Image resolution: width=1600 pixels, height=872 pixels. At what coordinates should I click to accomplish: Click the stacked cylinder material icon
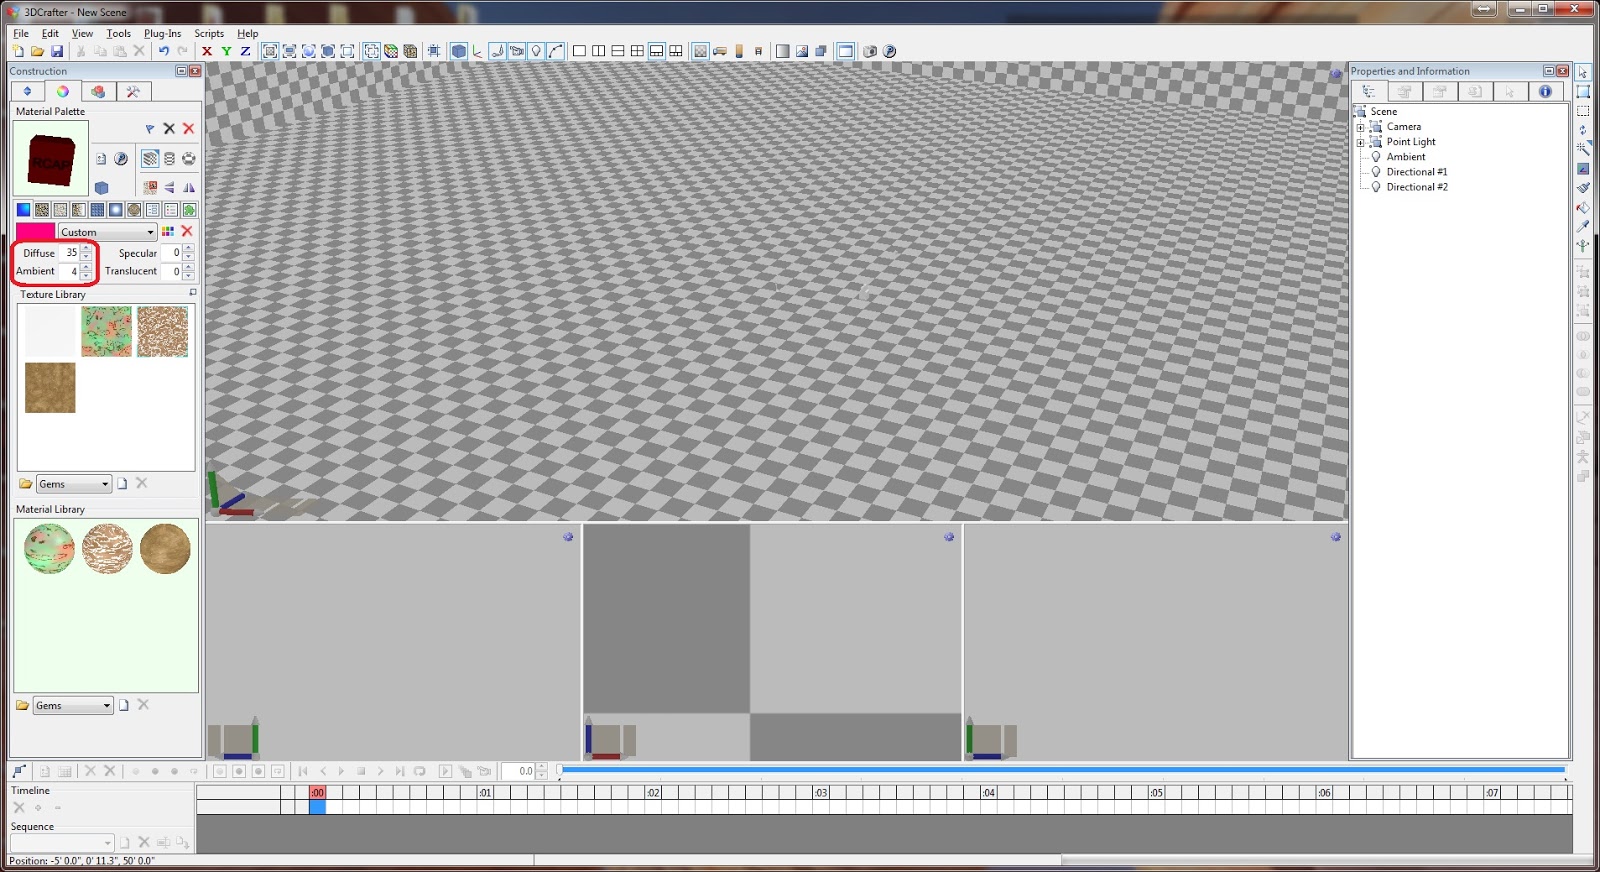click(169, 158)
